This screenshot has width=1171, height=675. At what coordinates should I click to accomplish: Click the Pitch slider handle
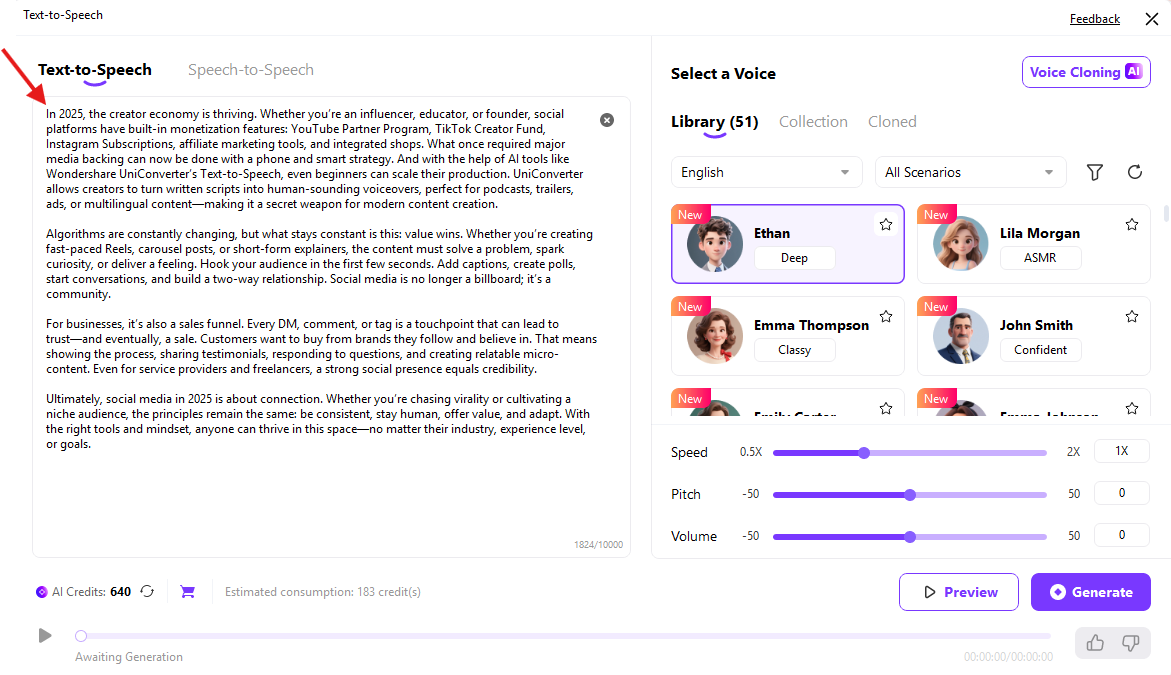pyautogui.click(x=910, y=494)
